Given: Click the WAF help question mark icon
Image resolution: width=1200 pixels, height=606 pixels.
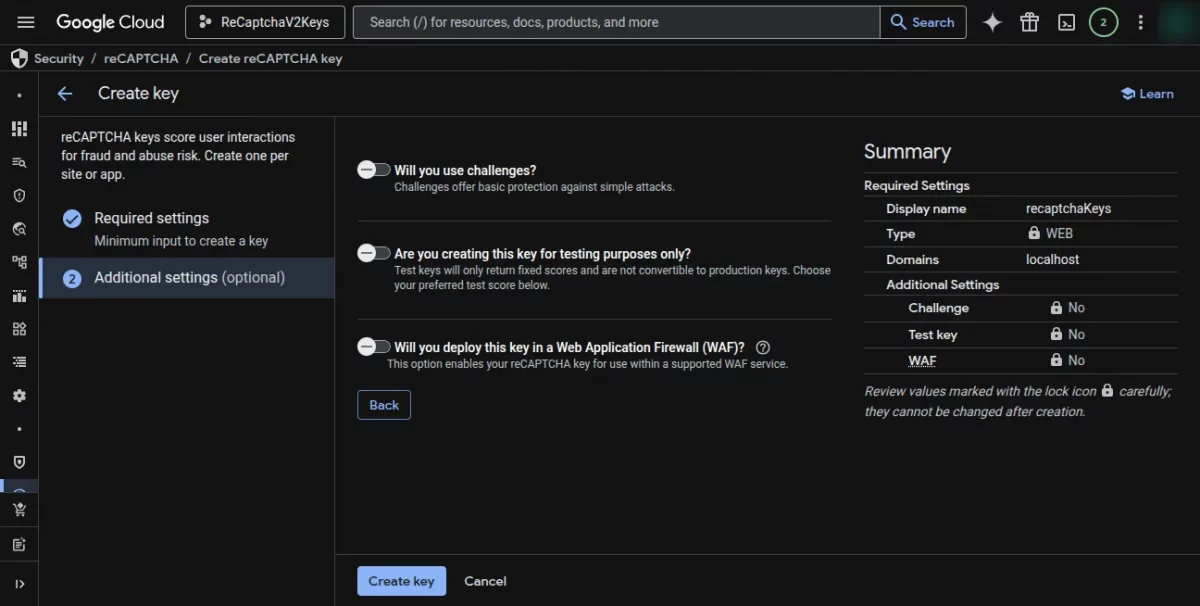Looking at the screenshot, I should tap(763, 347).
